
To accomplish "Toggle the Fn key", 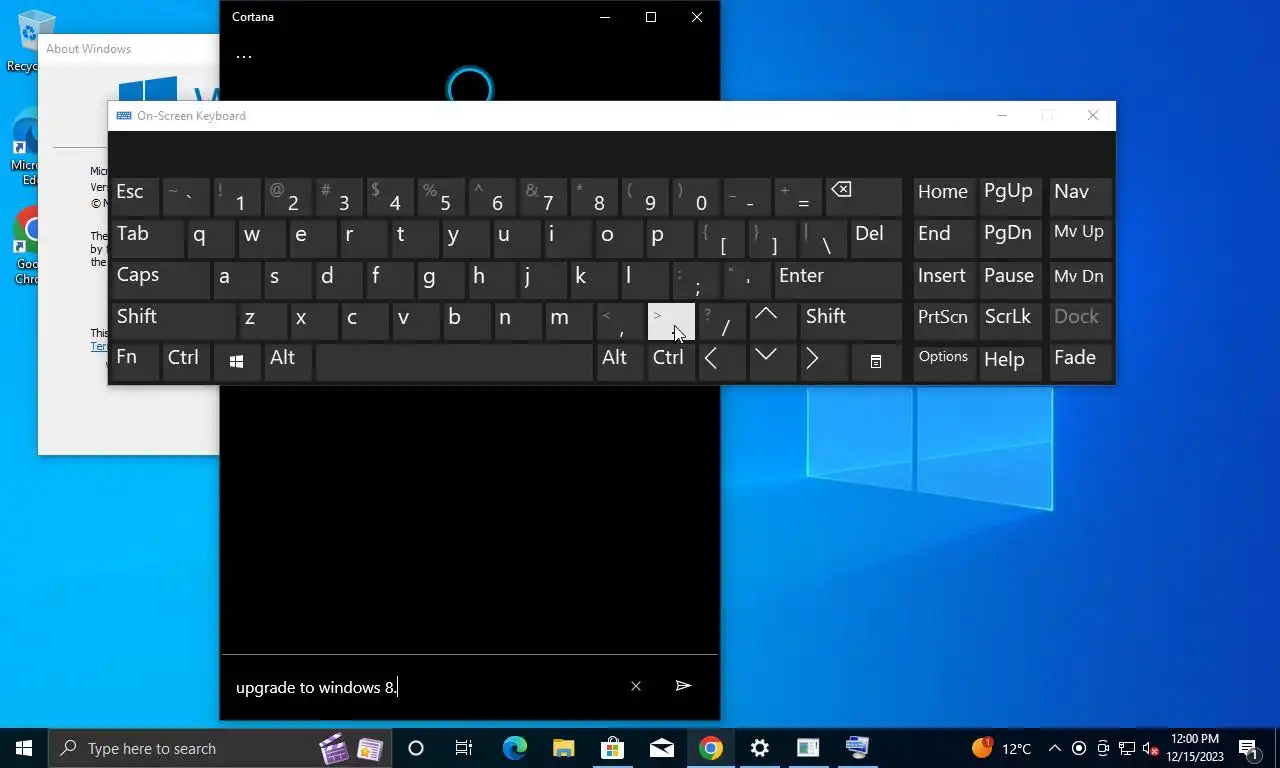I will coord(135,362).
